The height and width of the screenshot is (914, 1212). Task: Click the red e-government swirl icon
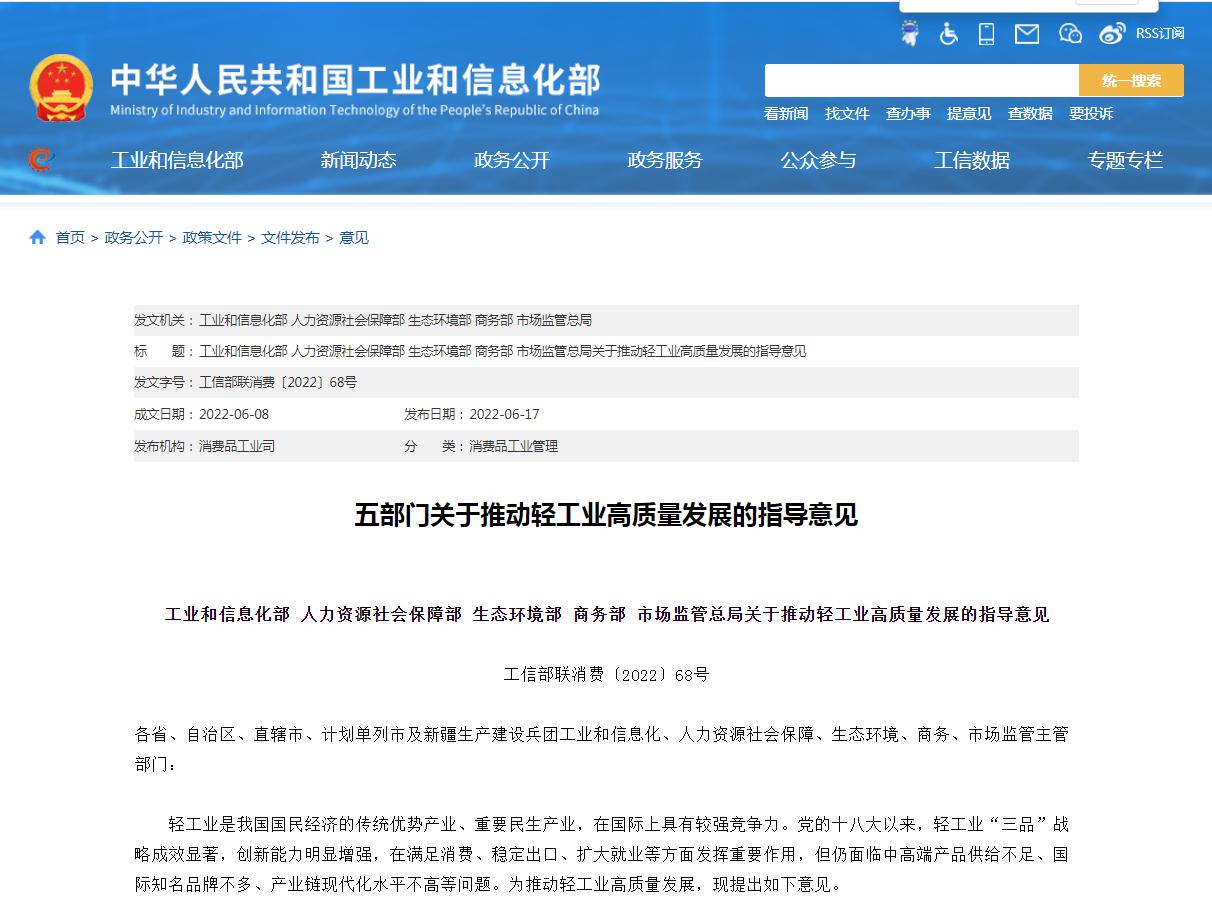40,159
